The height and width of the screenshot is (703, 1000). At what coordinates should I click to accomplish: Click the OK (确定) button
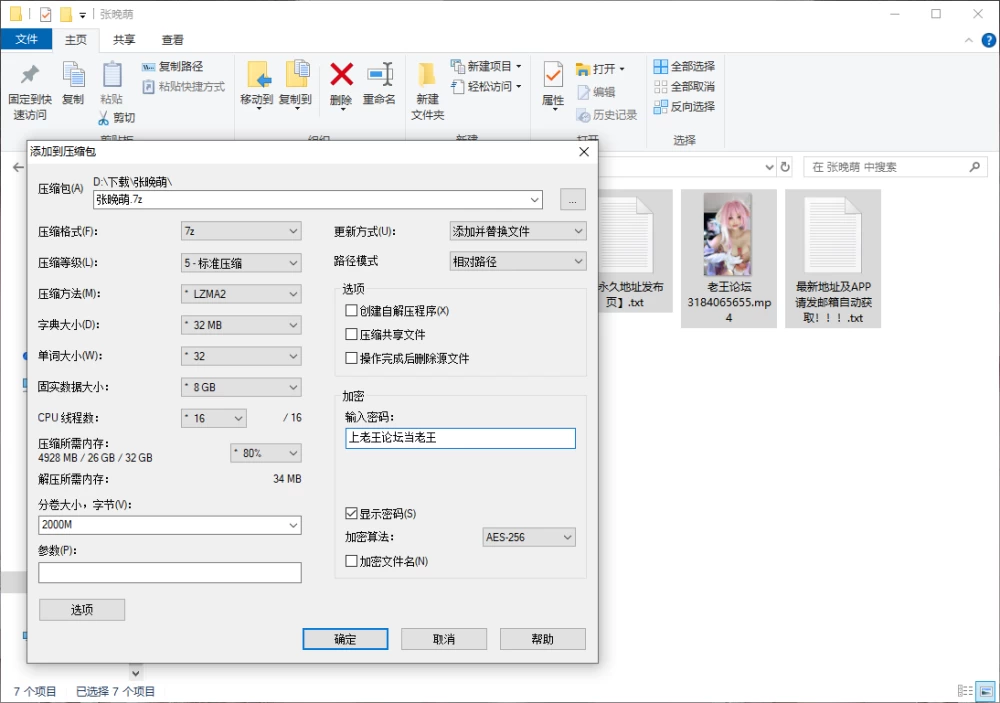point(345,639)
